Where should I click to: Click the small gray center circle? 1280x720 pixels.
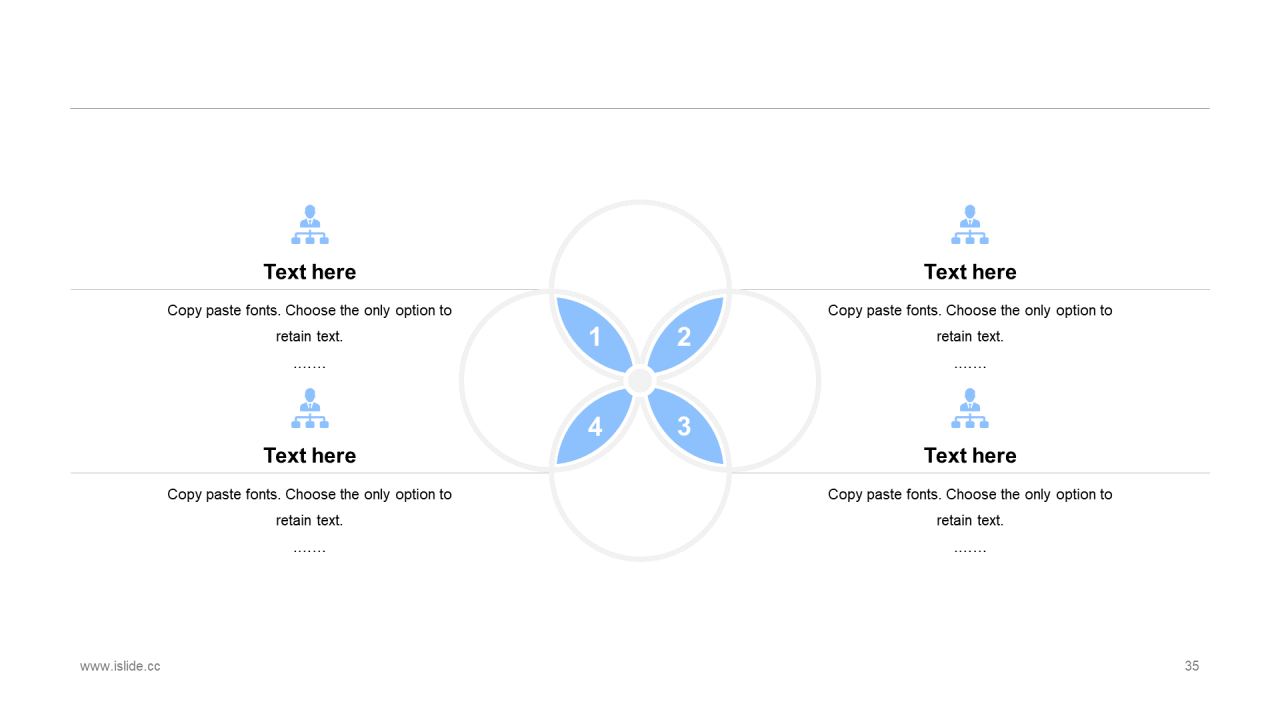[640, 381]
